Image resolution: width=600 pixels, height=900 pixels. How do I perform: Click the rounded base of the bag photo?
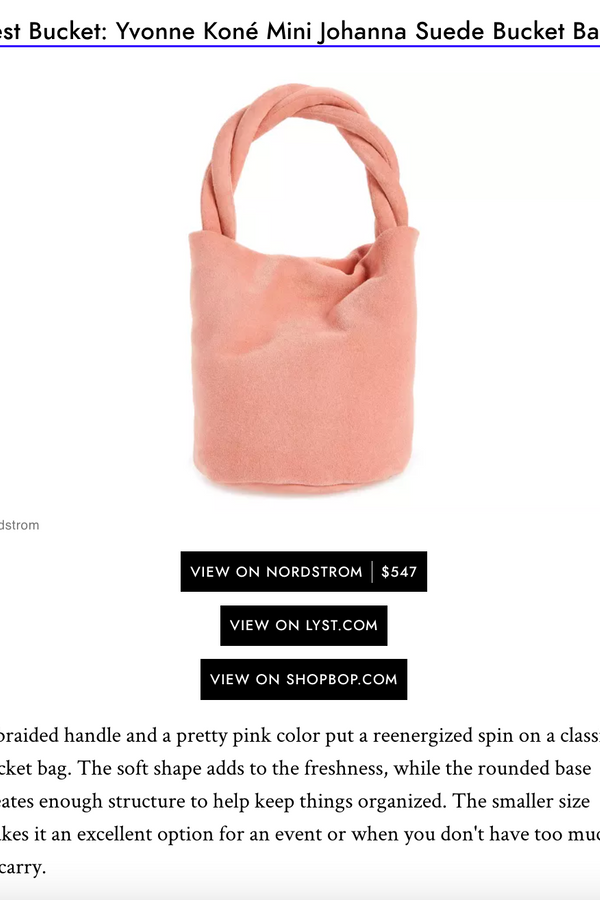[x=304, y=474]
